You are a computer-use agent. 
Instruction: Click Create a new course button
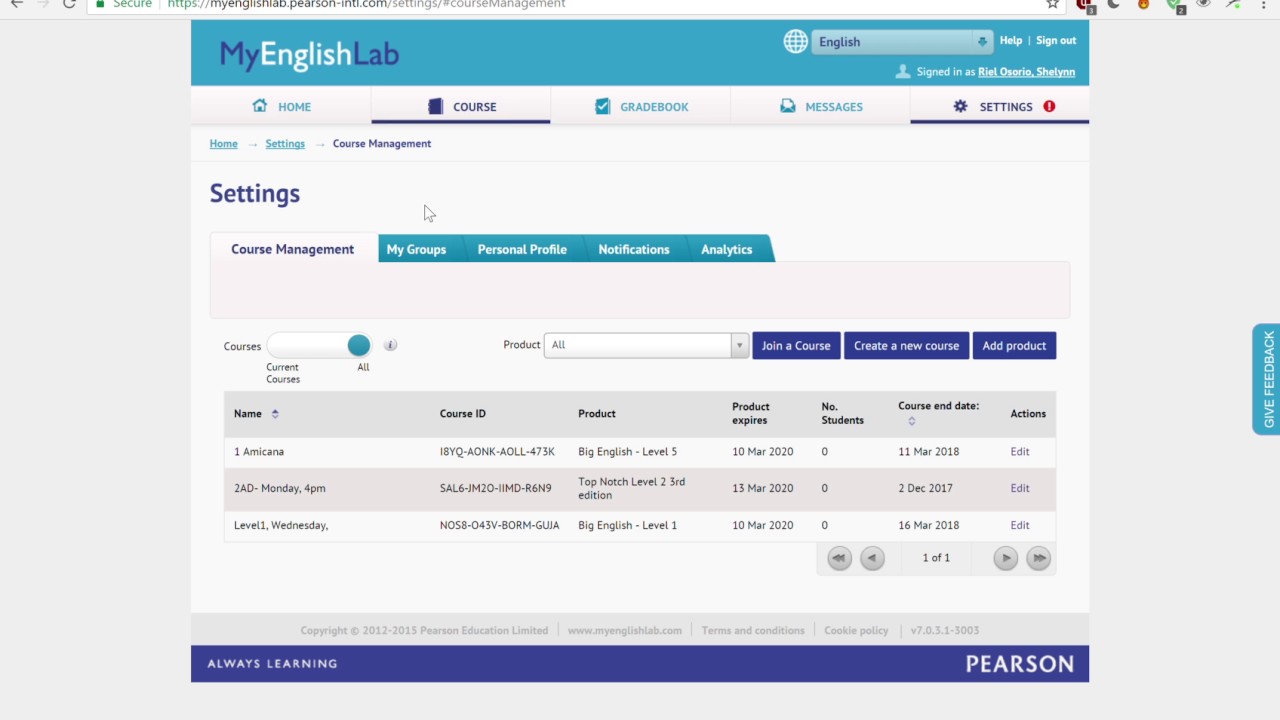pyautogui.click(x=906, y=345)
